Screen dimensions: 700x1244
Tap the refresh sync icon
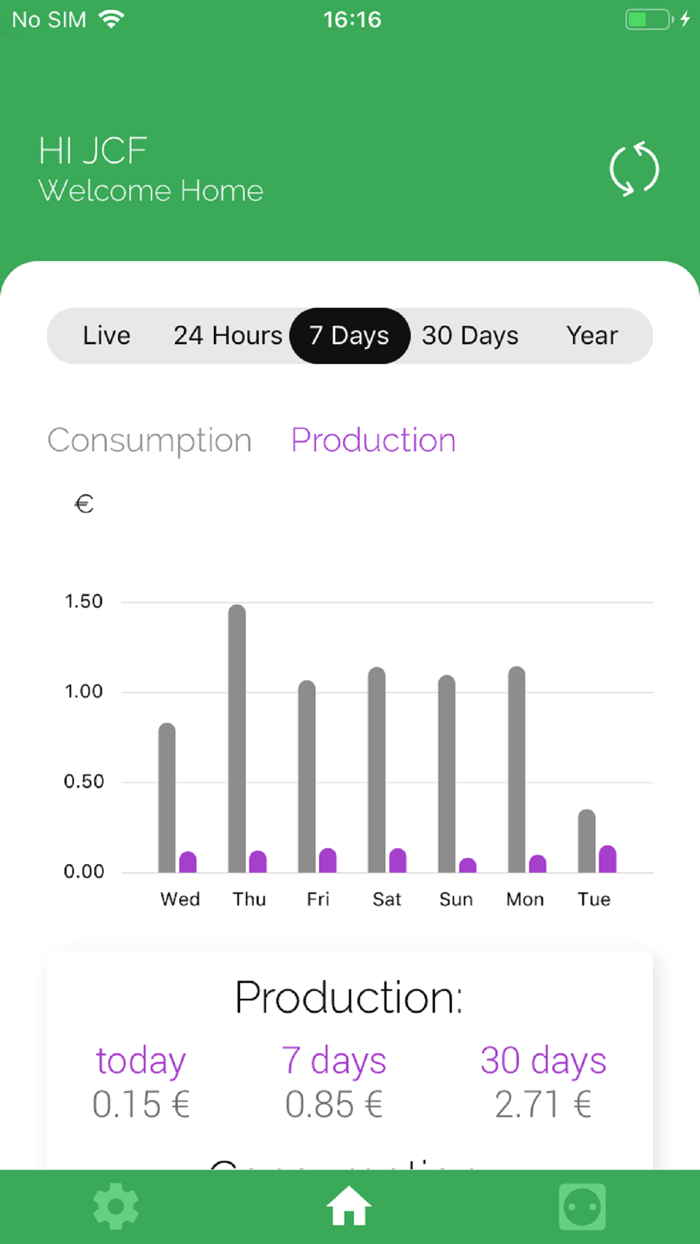[634, 168]
